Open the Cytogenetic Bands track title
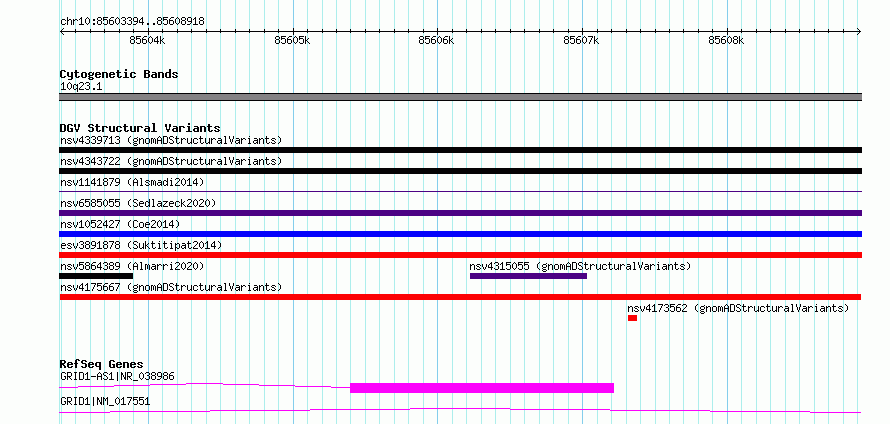This screenshot has height=424, width=890. 119,74
